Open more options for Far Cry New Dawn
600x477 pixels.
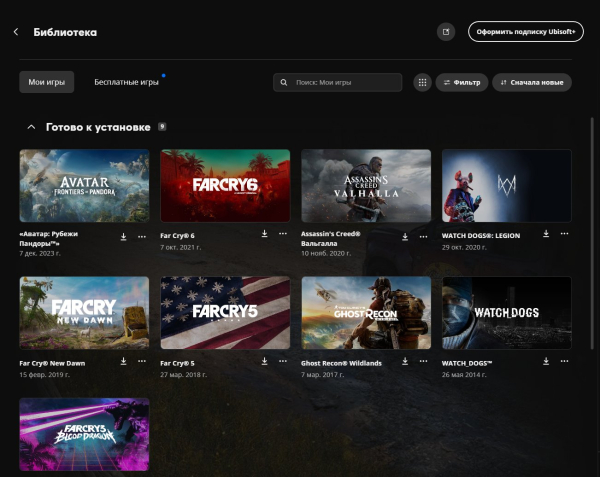click(x=142, y=361)
